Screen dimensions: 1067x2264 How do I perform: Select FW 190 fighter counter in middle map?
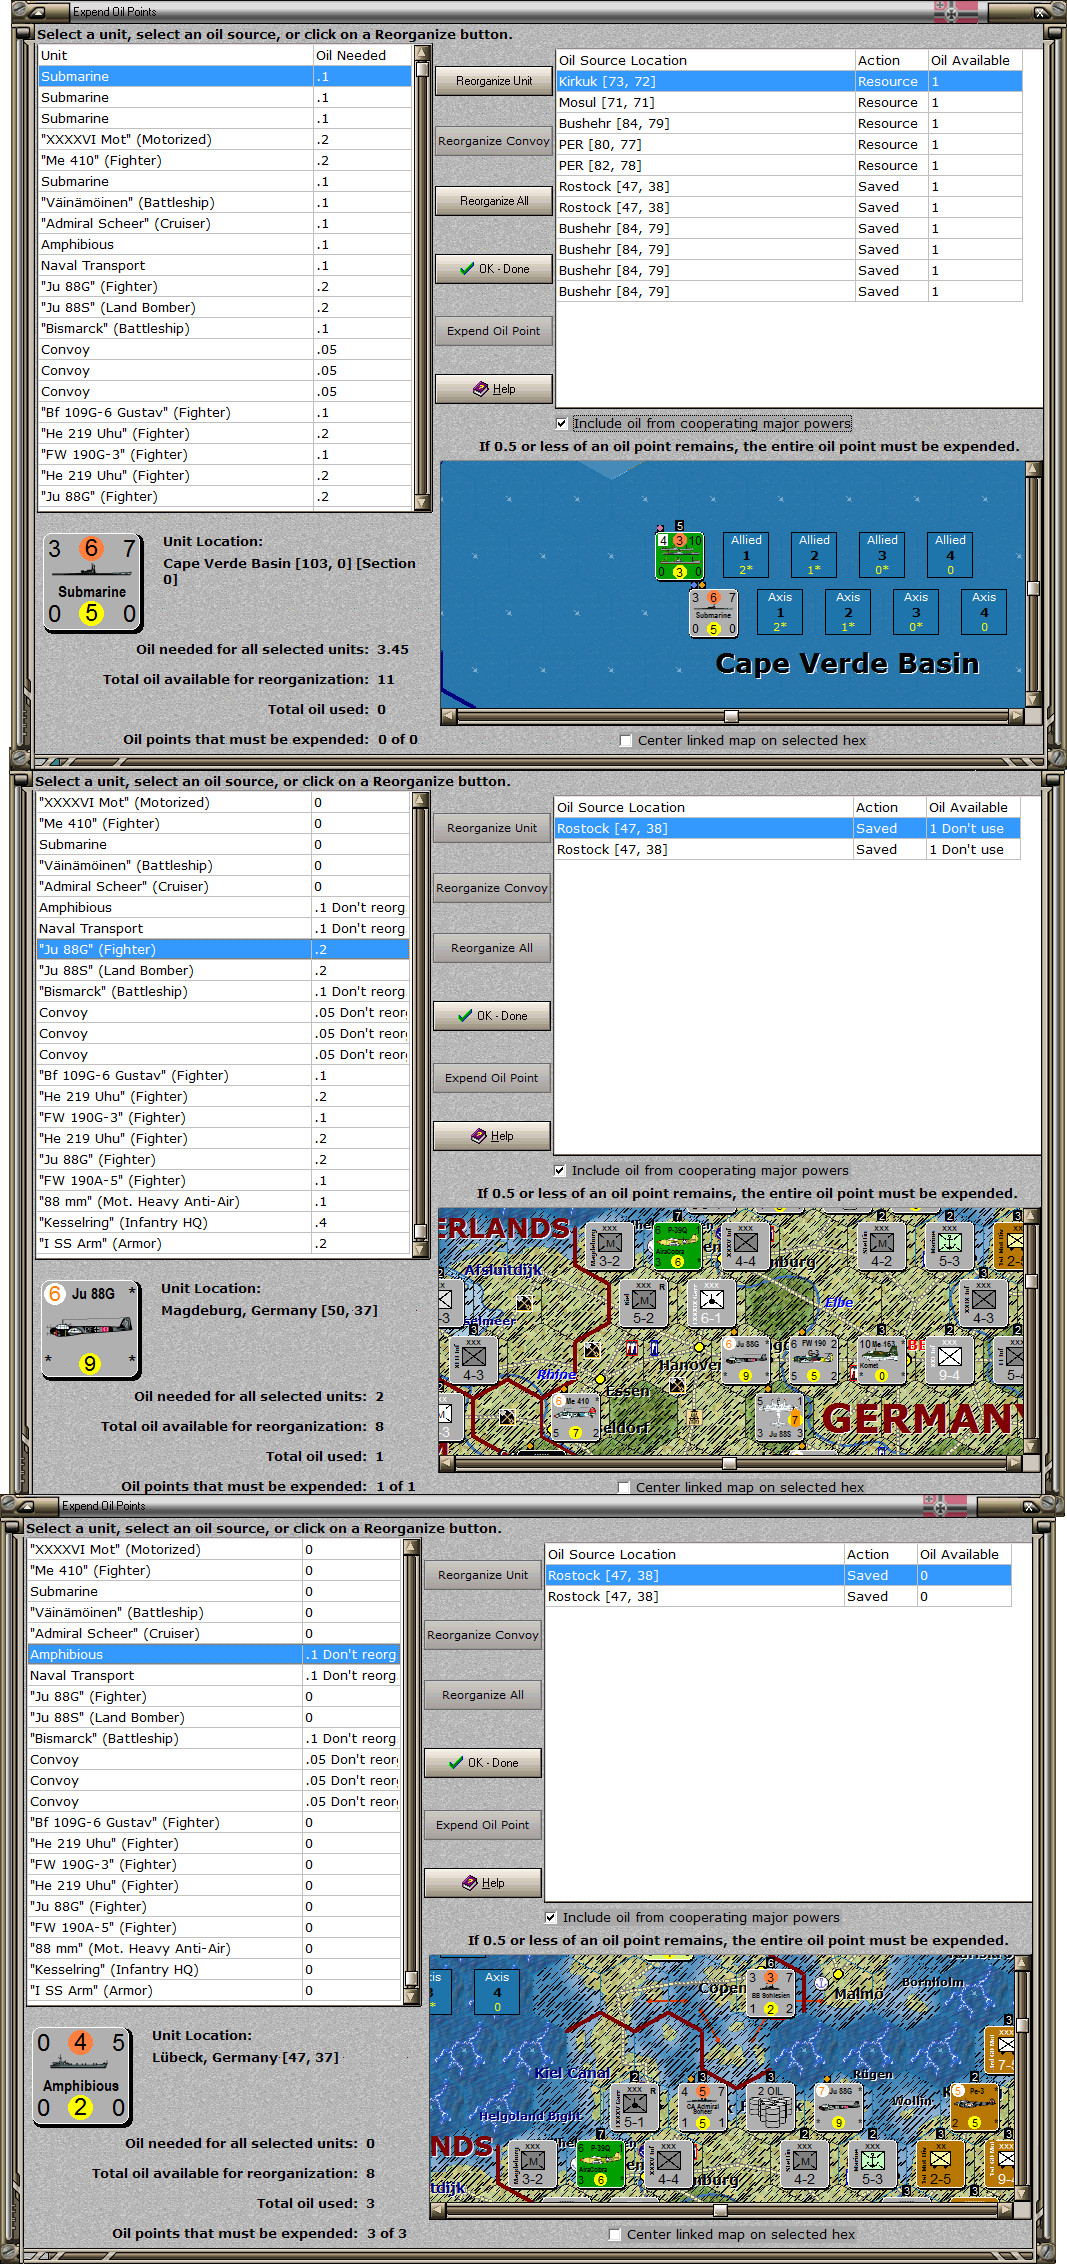(813, 1360)
